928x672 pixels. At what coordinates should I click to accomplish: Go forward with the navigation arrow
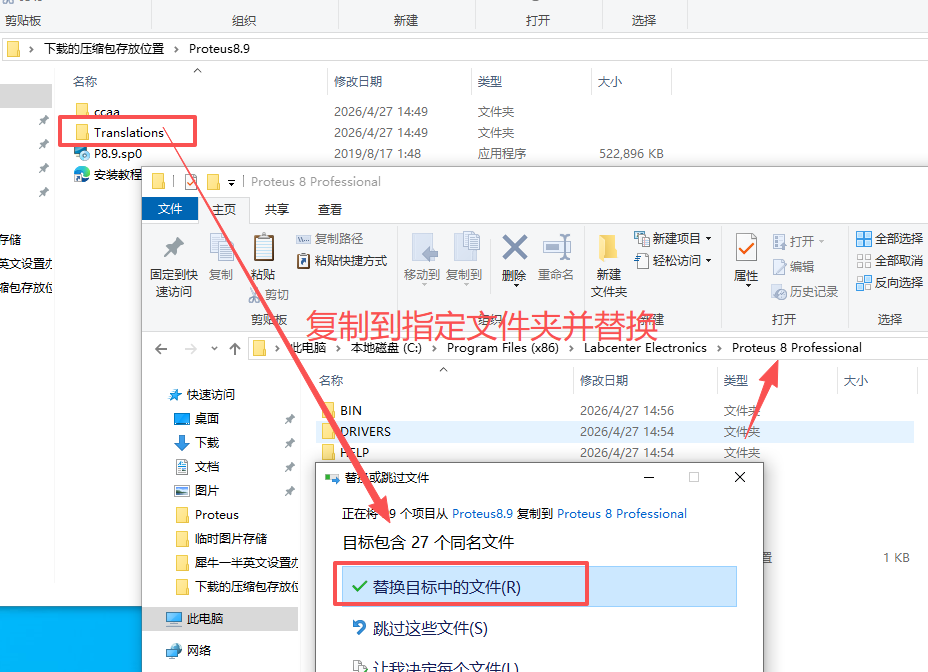point(191,349)
